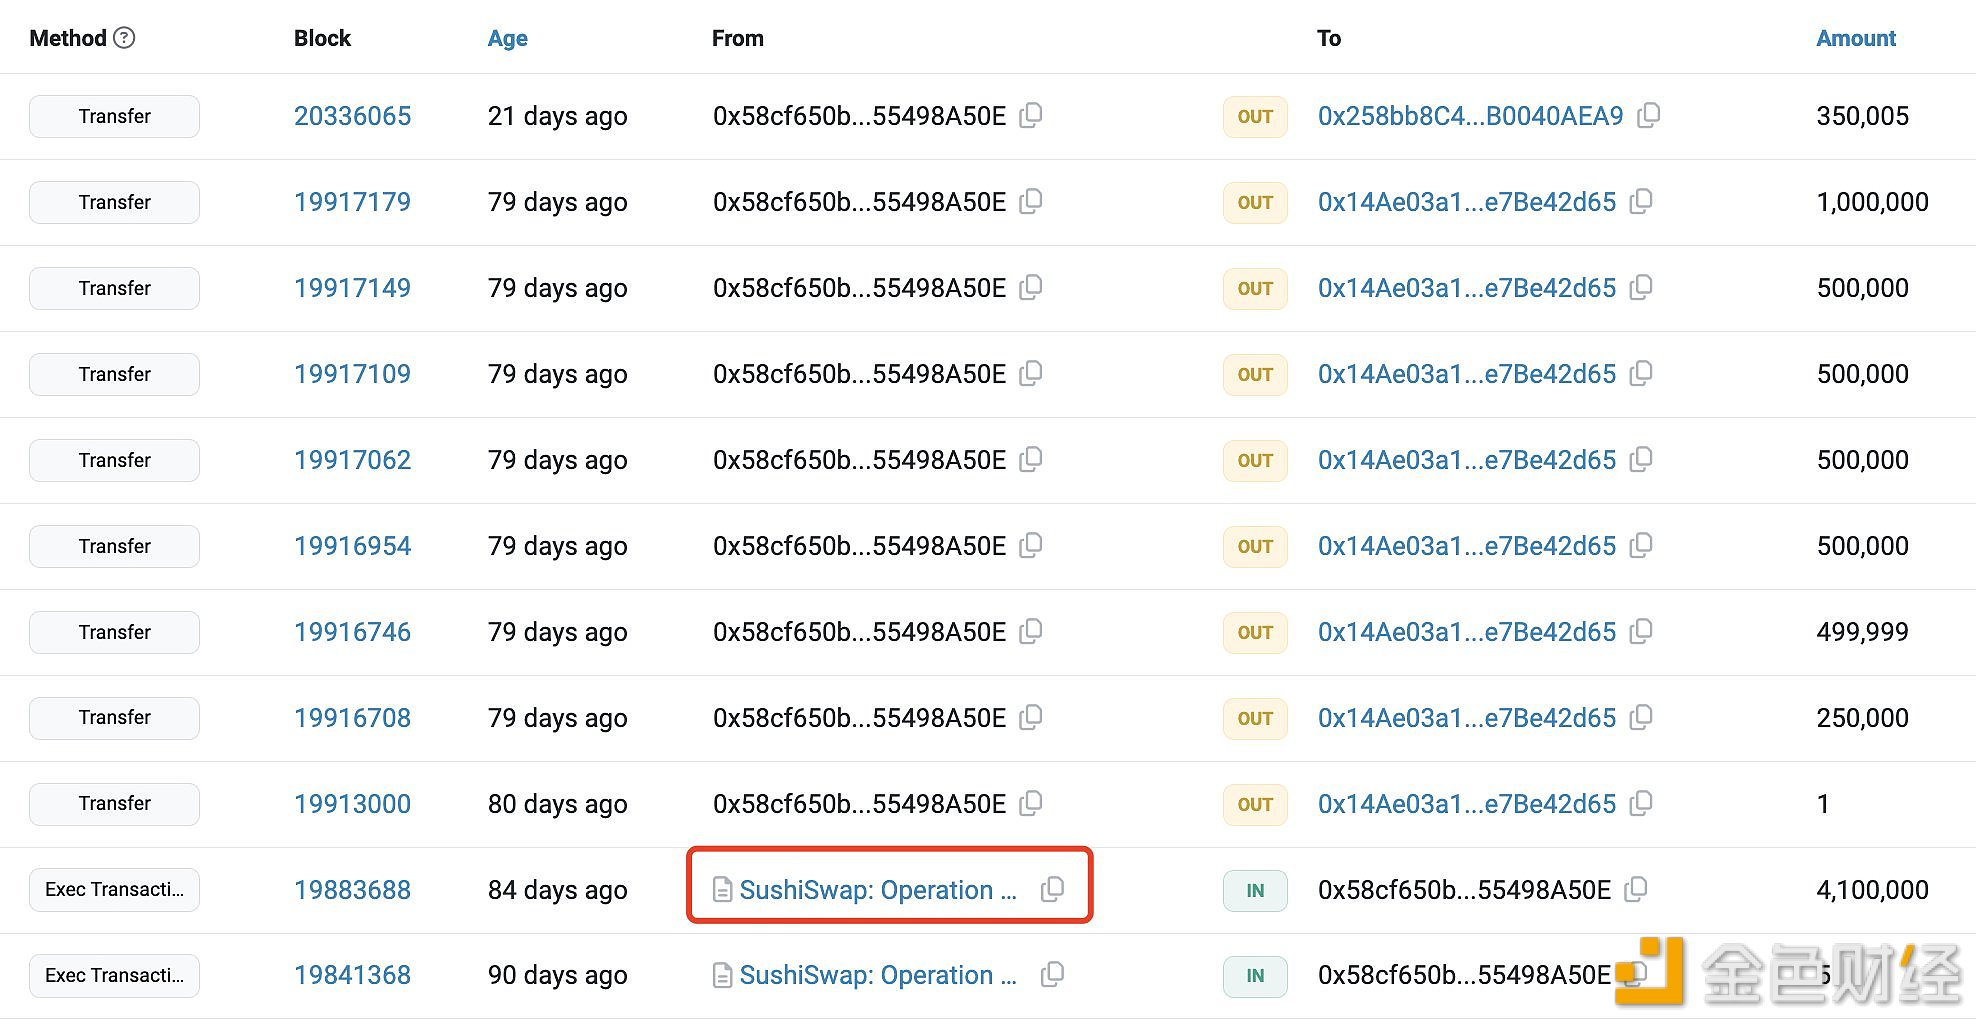Screen dimensions: 1976x1020
Task: Click contract file icon in block 19841368 row
Action: pyautogui.click(x=722, y=975)
